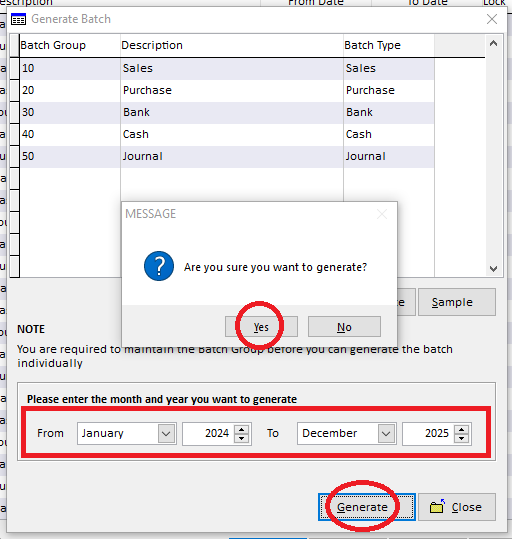Click the Purchase batch type cell
Screen dimensions: 512x539
389,90
